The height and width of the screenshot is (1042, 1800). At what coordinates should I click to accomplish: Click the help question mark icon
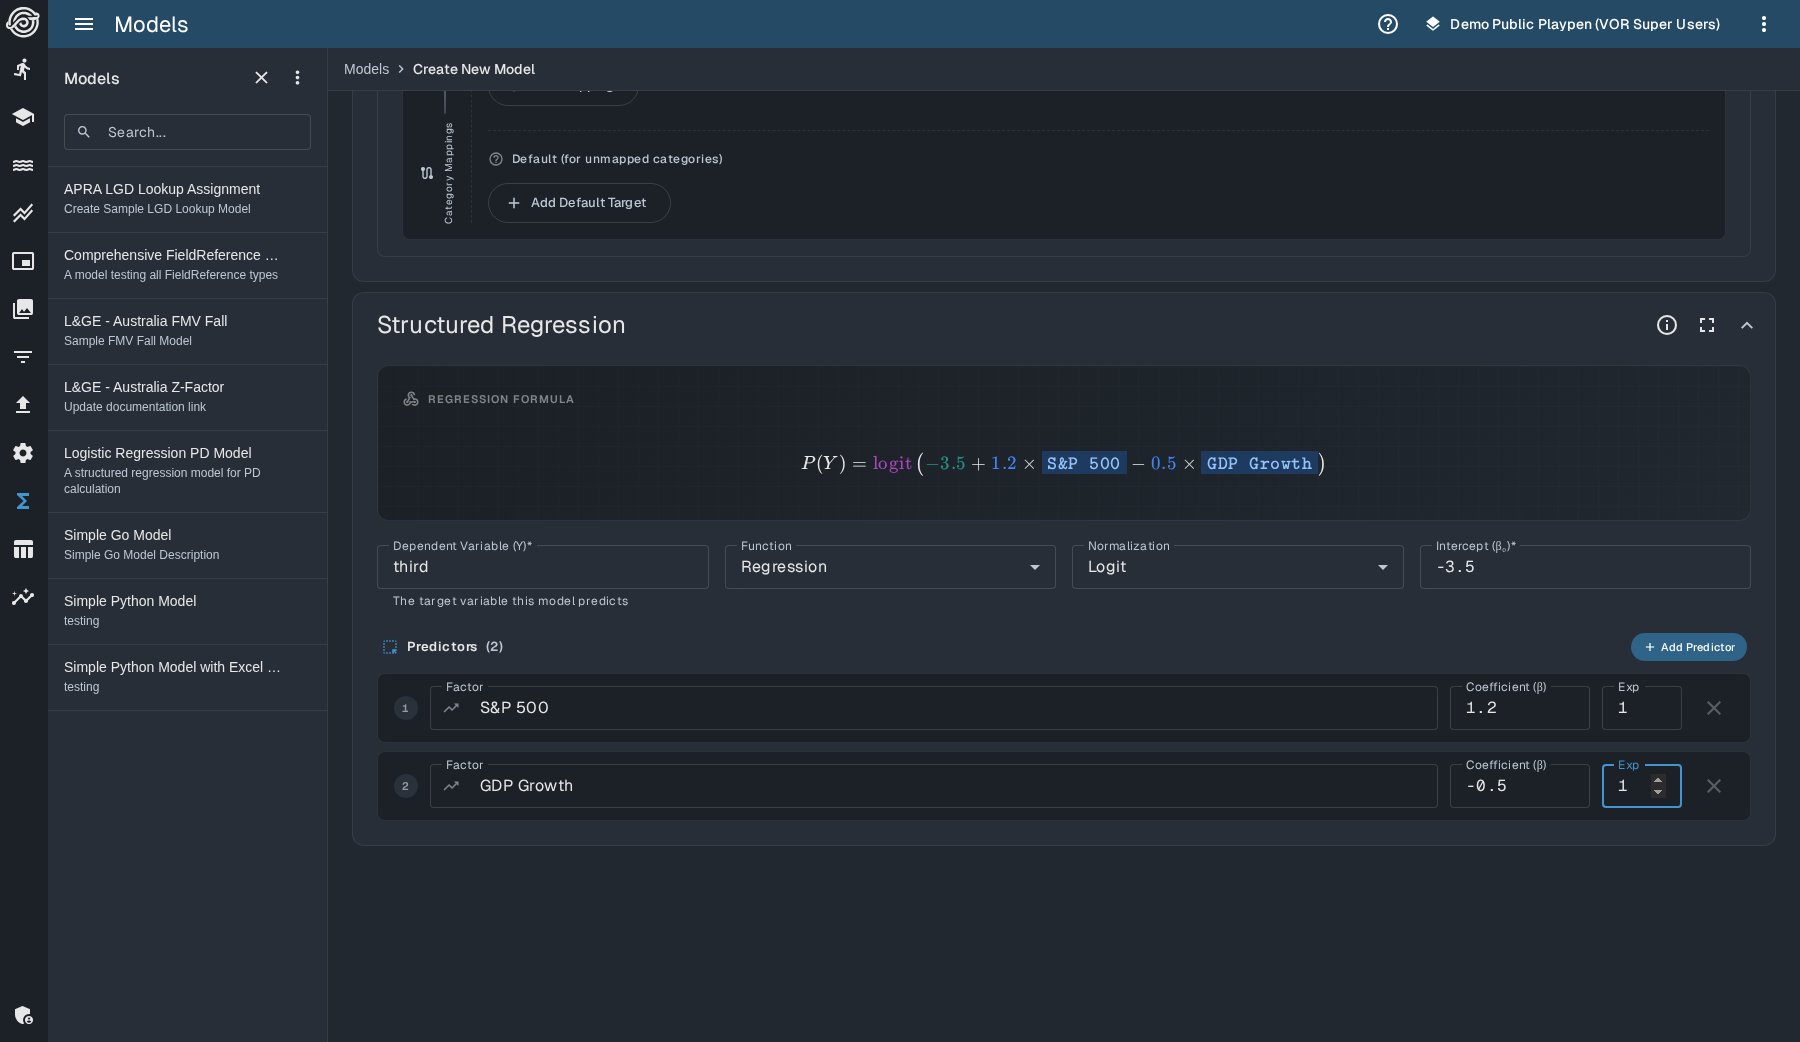click(x=1388, y=24)
